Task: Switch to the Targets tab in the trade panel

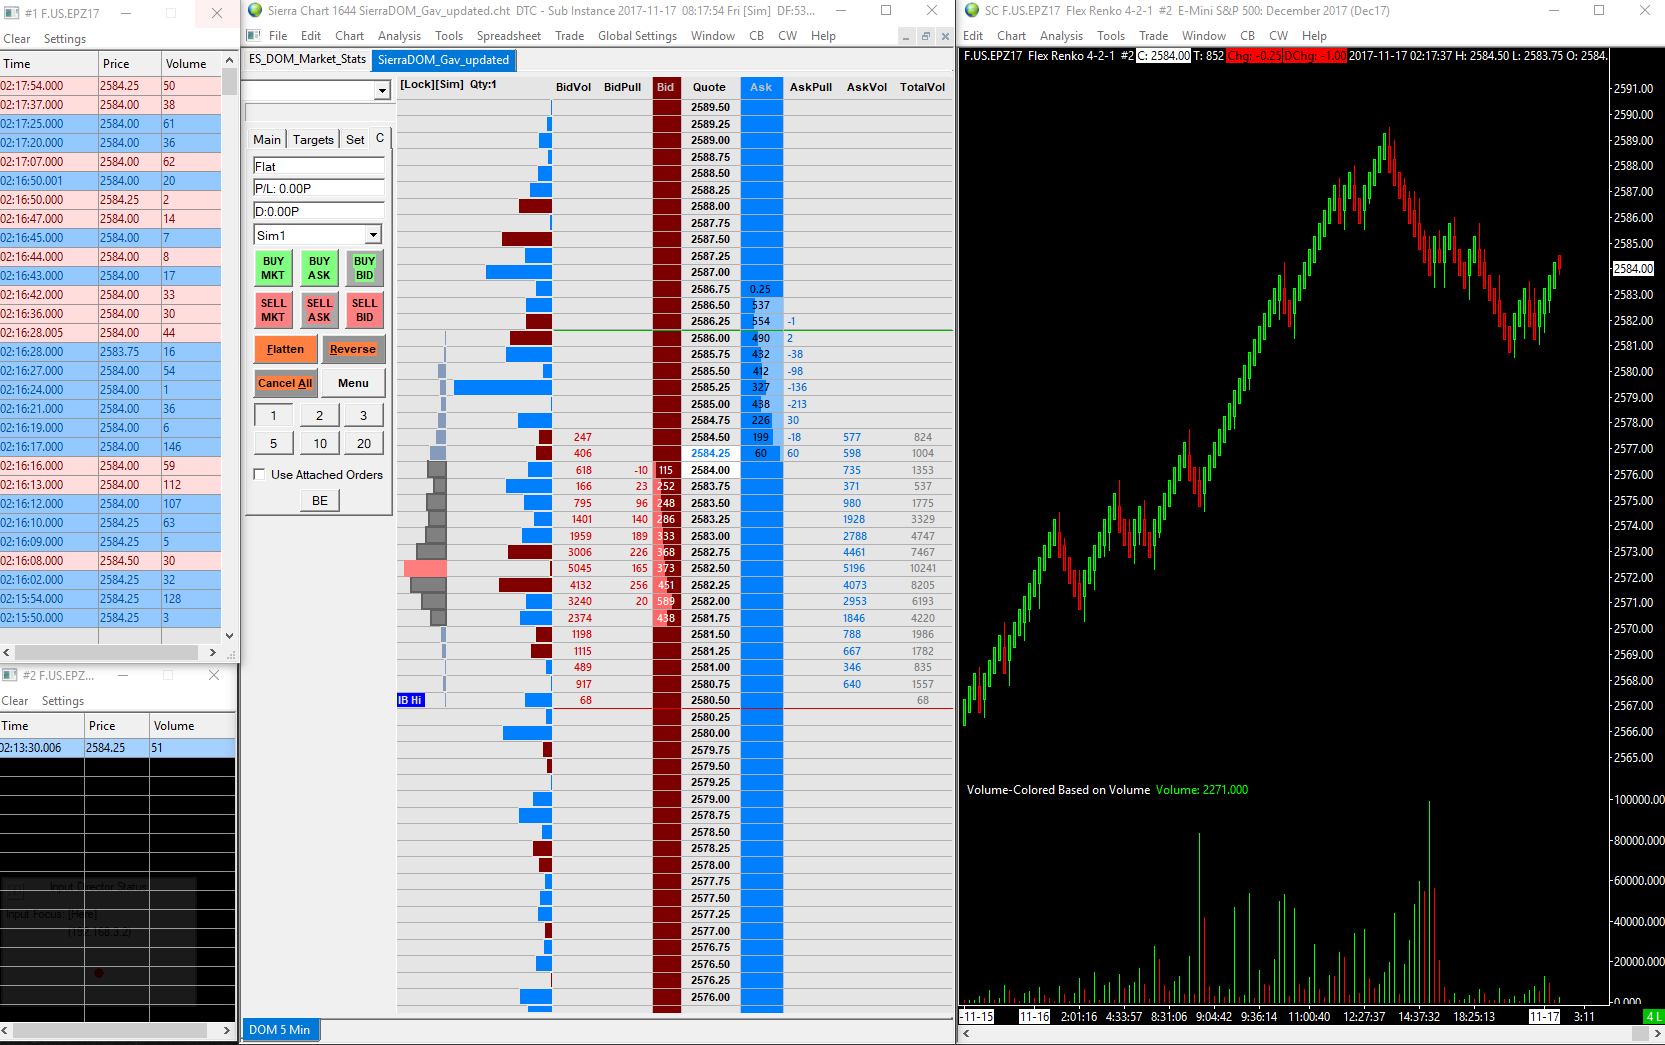Action: tap(313, 139)
